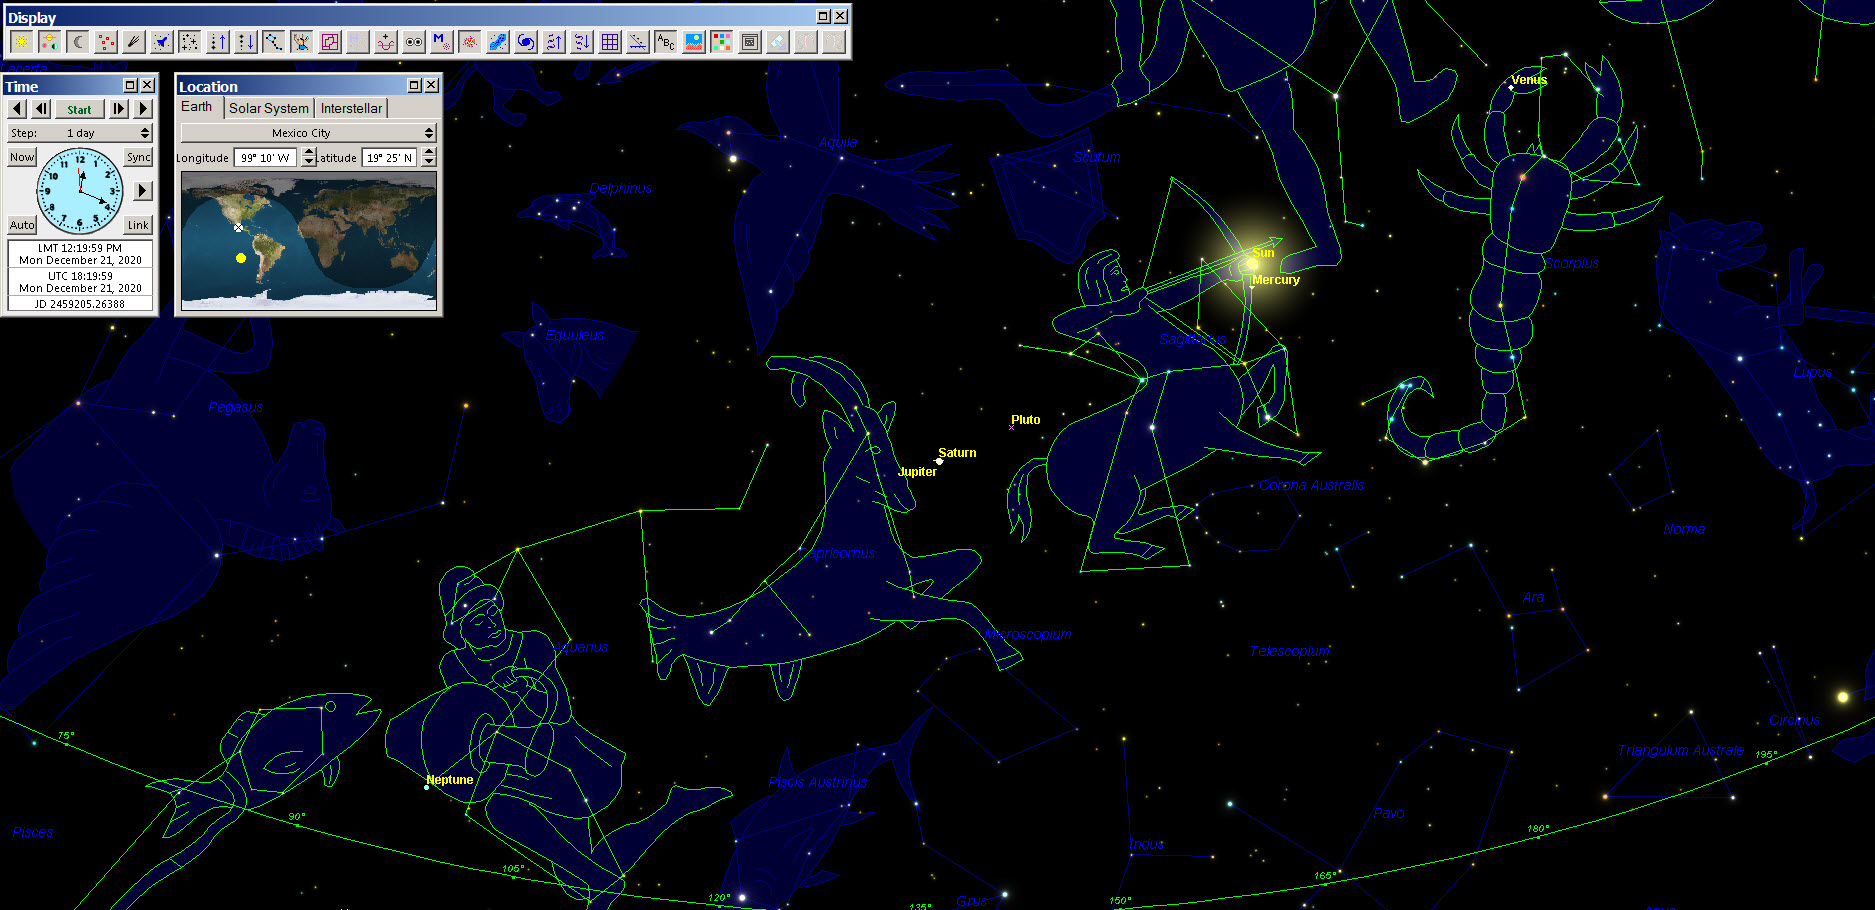
Task: Click the Sync button
Action: pyautogui.click(x=139, y=157)
